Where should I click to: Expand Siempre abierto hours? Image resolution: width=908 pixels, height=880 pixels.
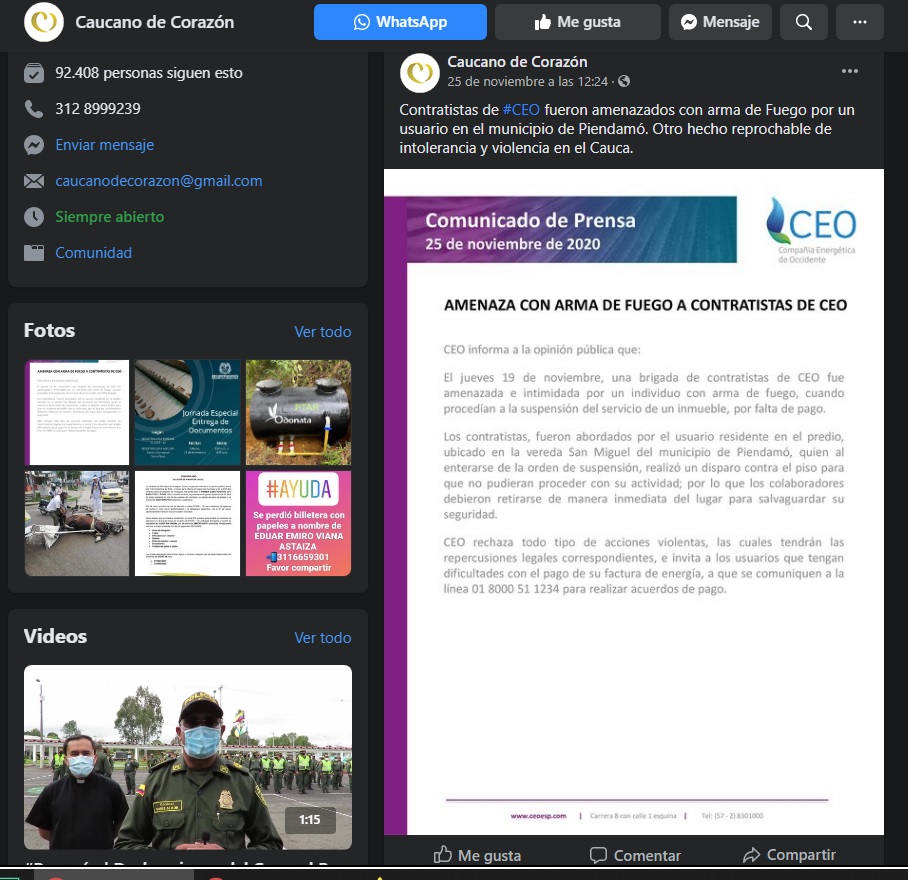tap(109, 217)
